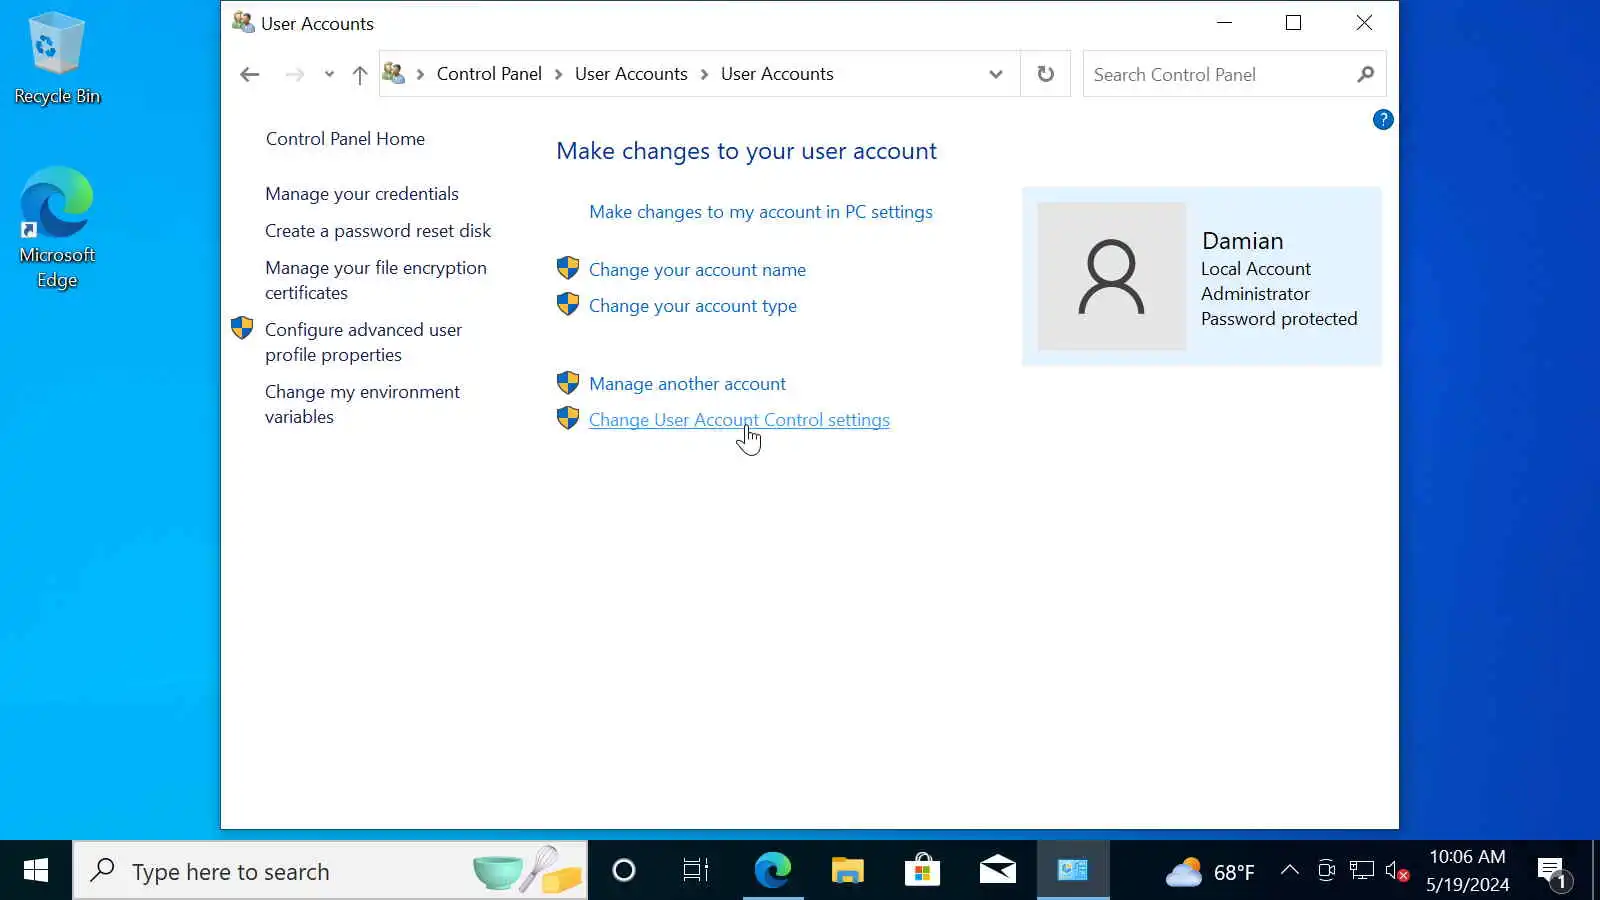The width and height of the screenshot is (1600, 900).
Task: Open Microsoft Store from taskbar
Action: click(922, 871)
